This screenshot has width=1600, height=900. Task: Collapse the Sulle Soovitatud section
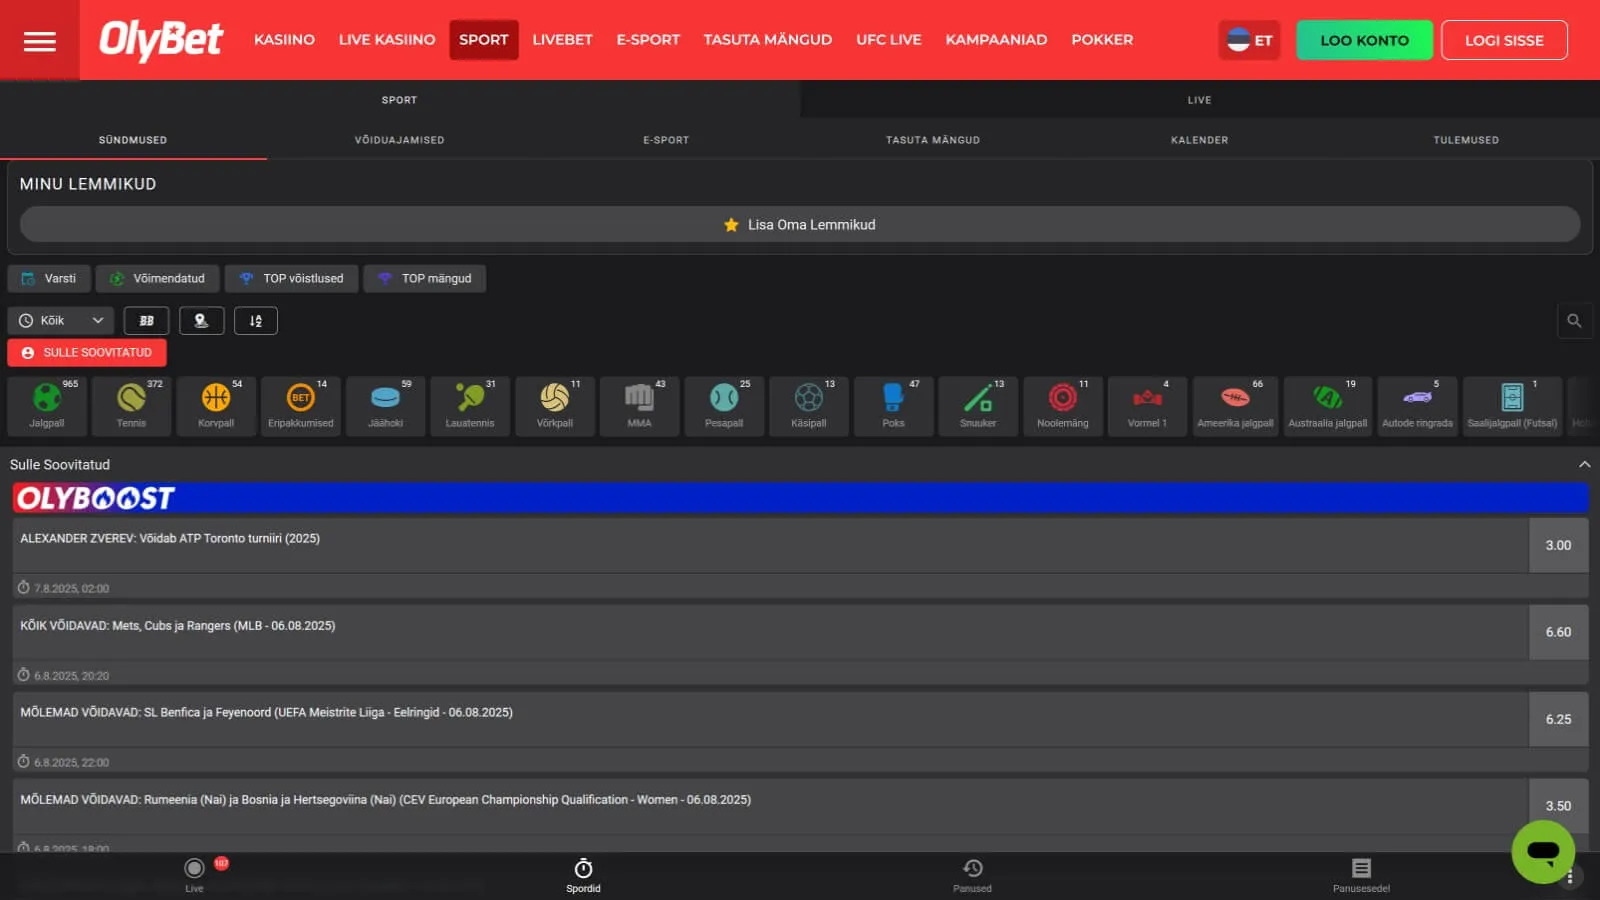click(x=1584, y=464)
